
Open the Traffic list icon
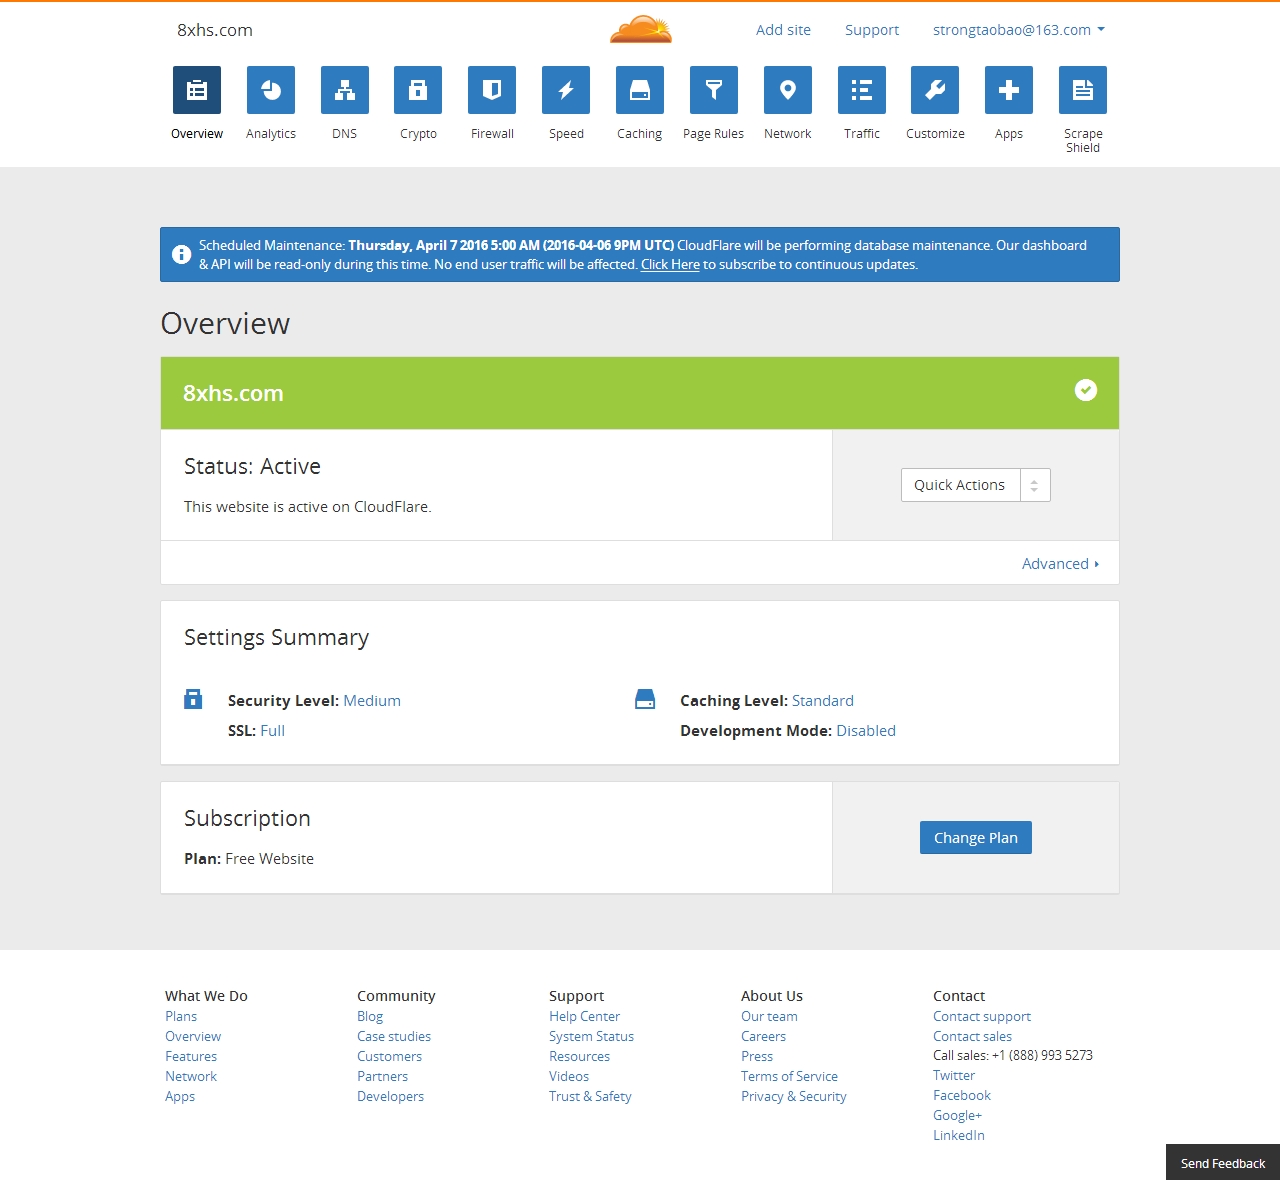pyautogui.click(x=862, y=90)
